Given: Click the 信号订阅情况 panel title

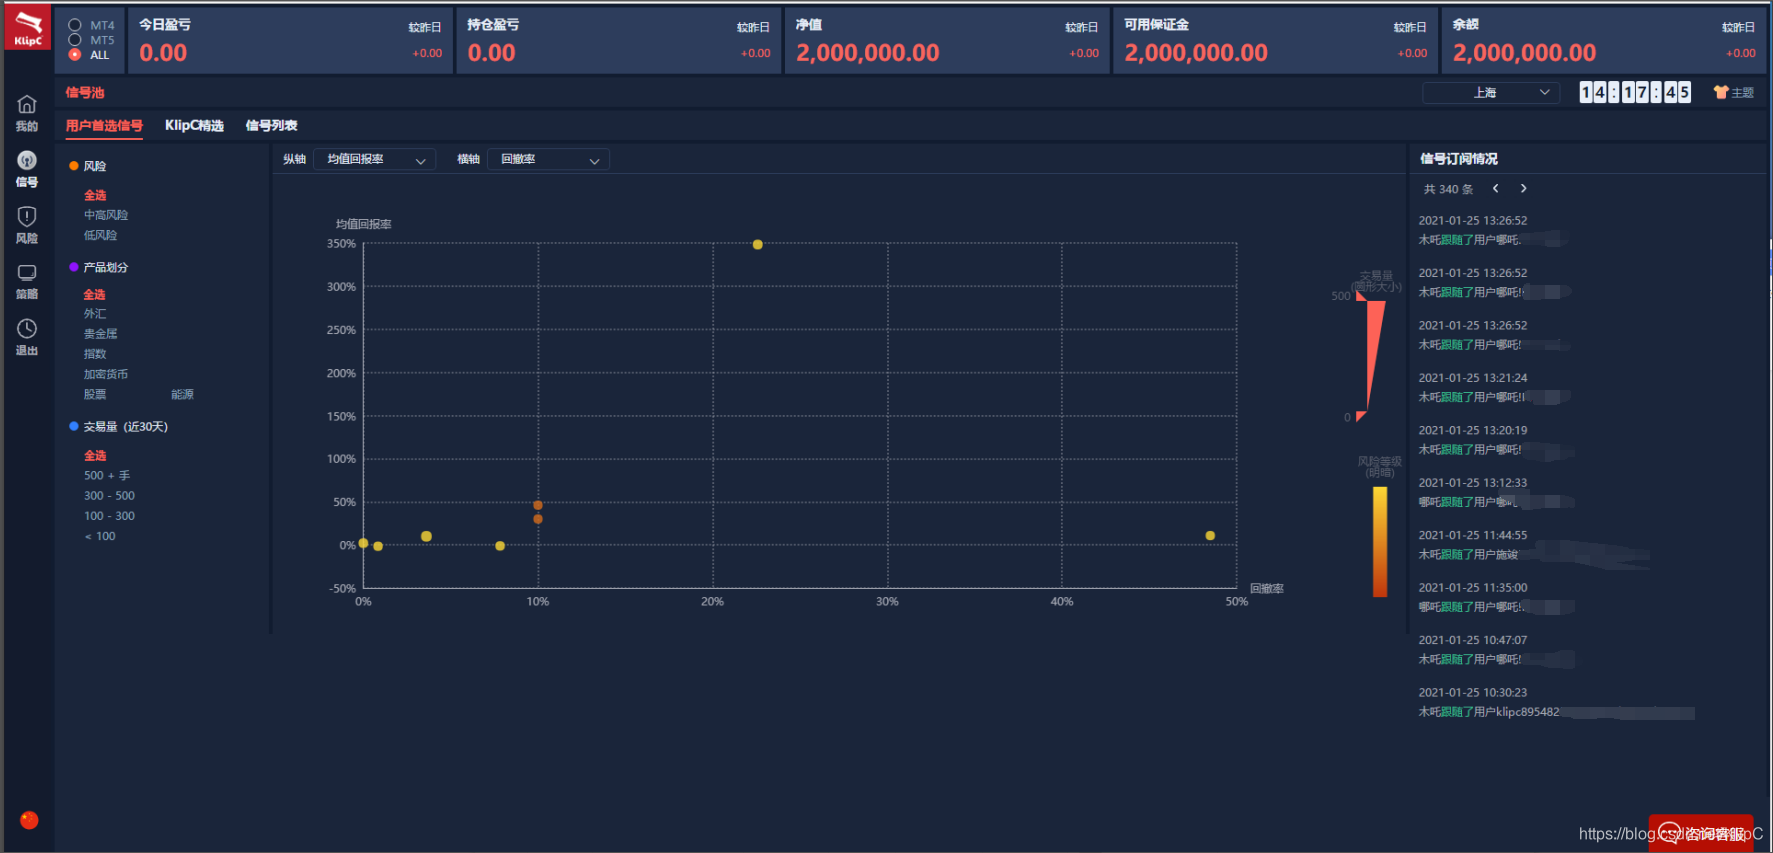Looking at the screenshot, I should pyautogui.click(x=1459, y=158).
